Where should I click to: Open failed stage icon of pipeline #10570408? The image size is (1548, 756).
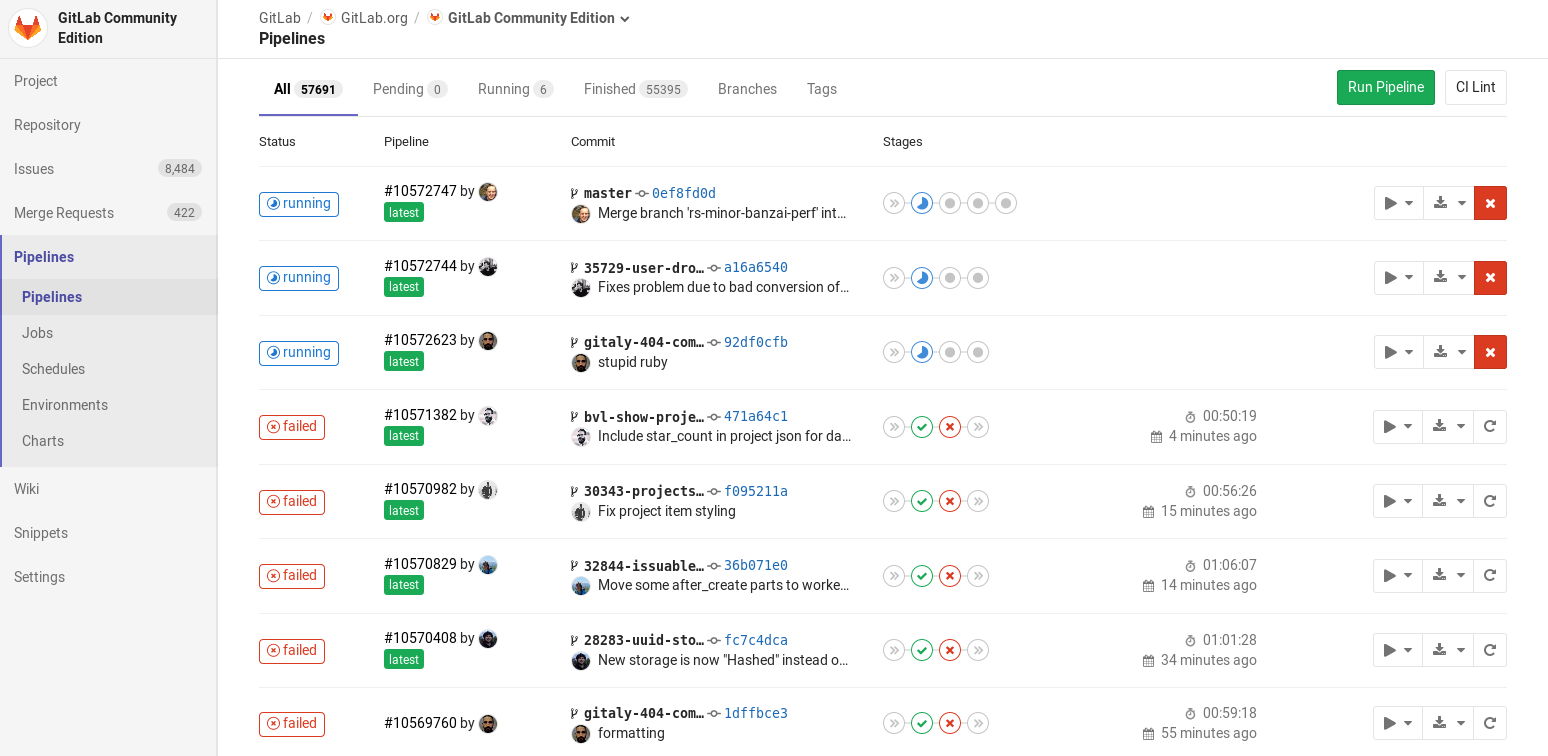[950, 650]
